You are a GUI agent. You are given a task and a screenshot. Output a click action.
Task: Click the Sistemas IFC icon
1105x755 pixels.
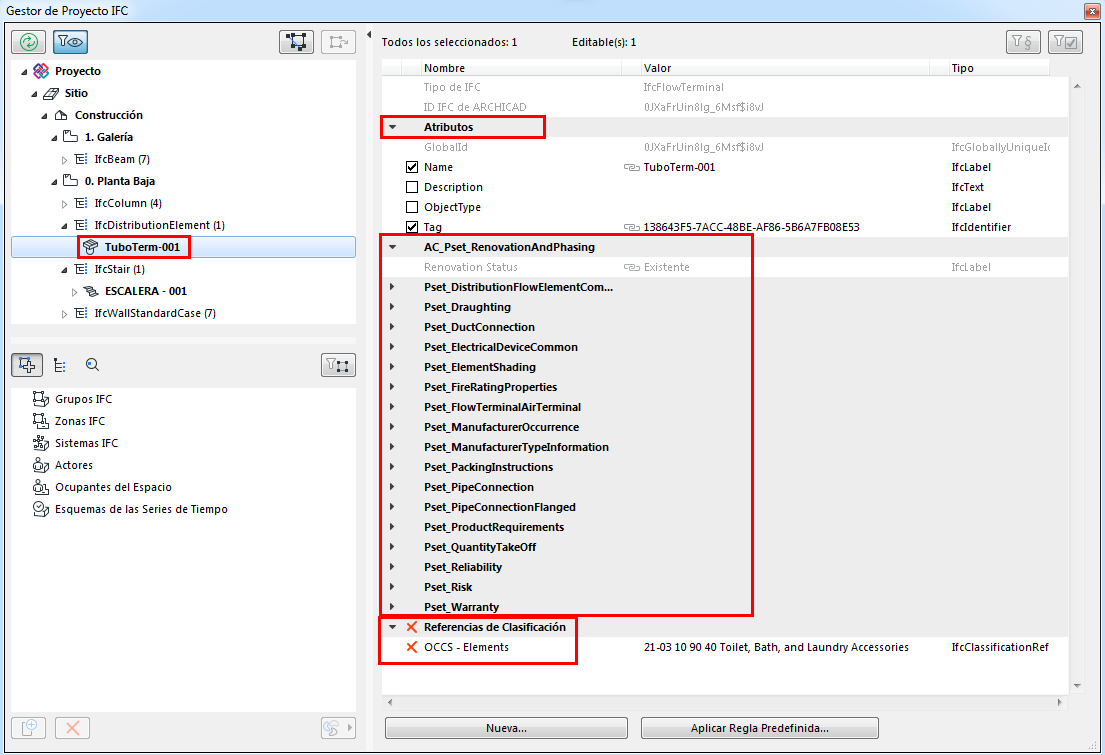[41, 443]
